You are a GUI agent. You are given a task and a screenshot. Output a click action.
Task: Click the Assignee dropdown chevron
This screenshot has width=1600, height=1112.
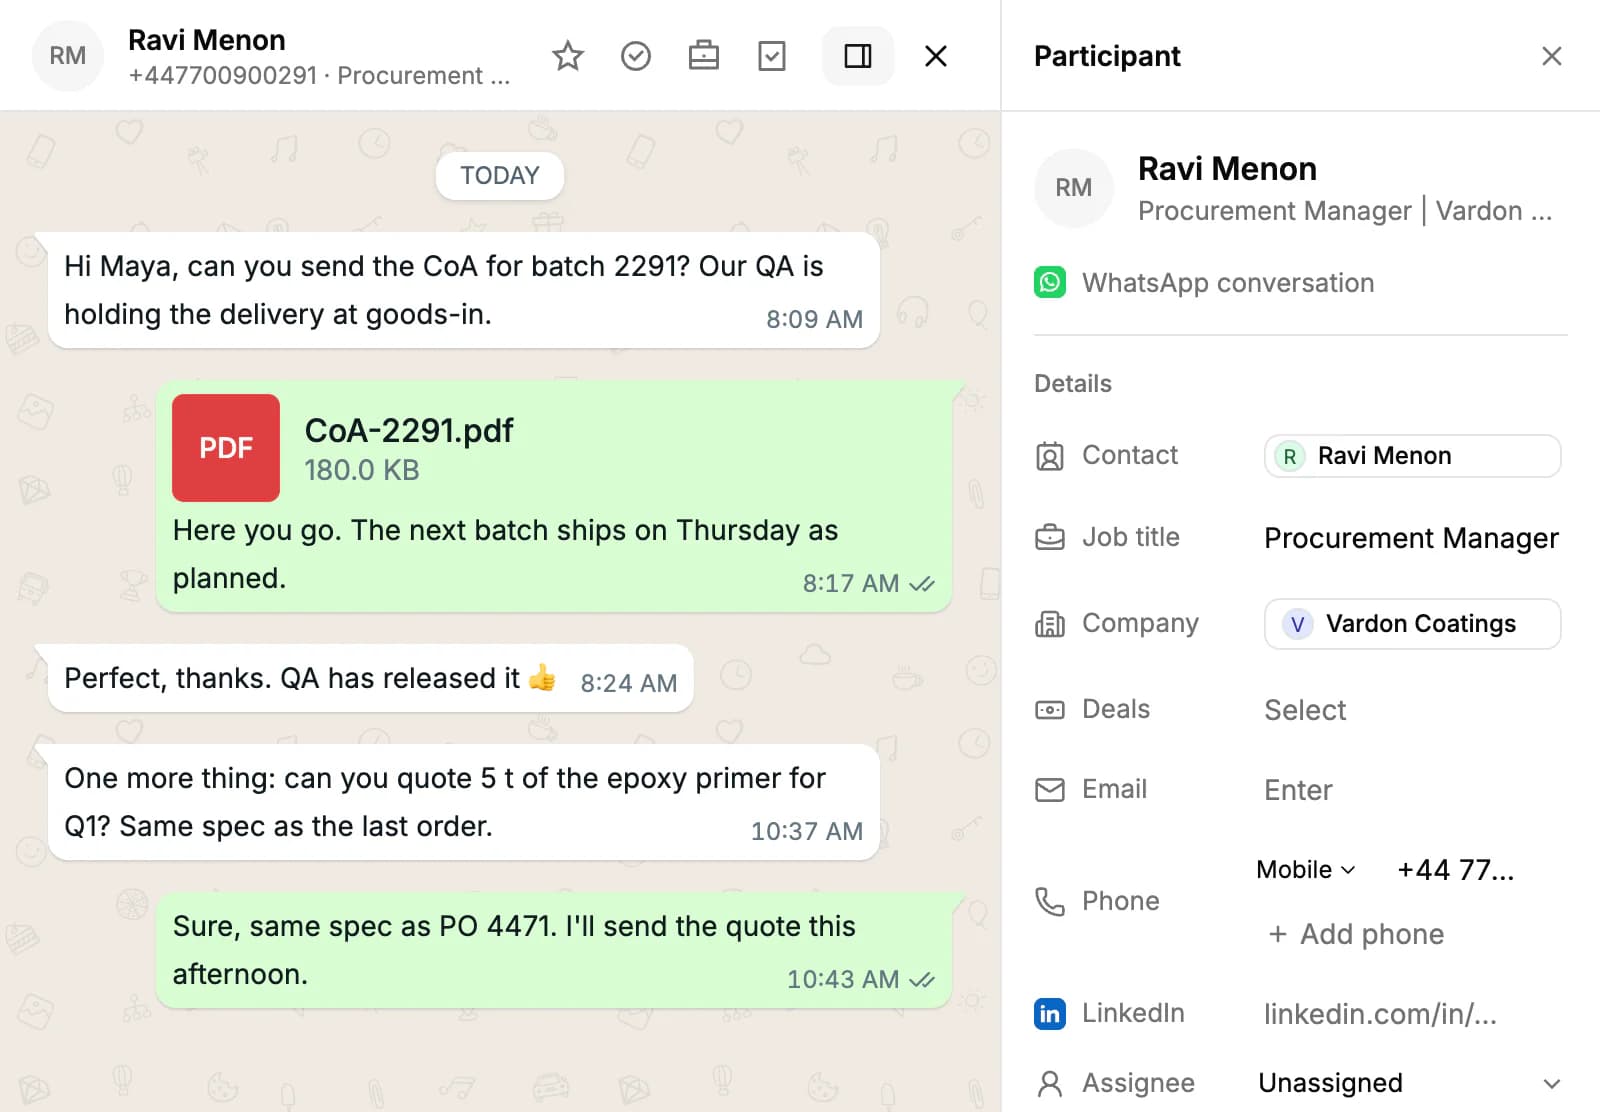coord(1552,1084)
